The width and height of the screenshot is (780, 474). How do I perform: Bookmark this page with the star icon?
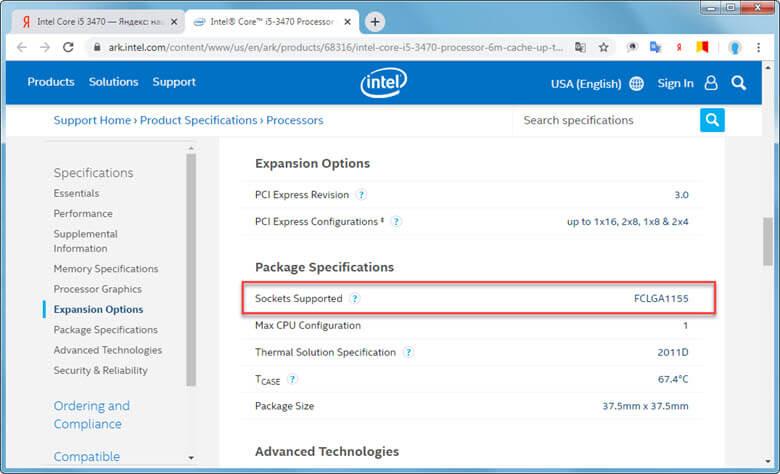603,47
